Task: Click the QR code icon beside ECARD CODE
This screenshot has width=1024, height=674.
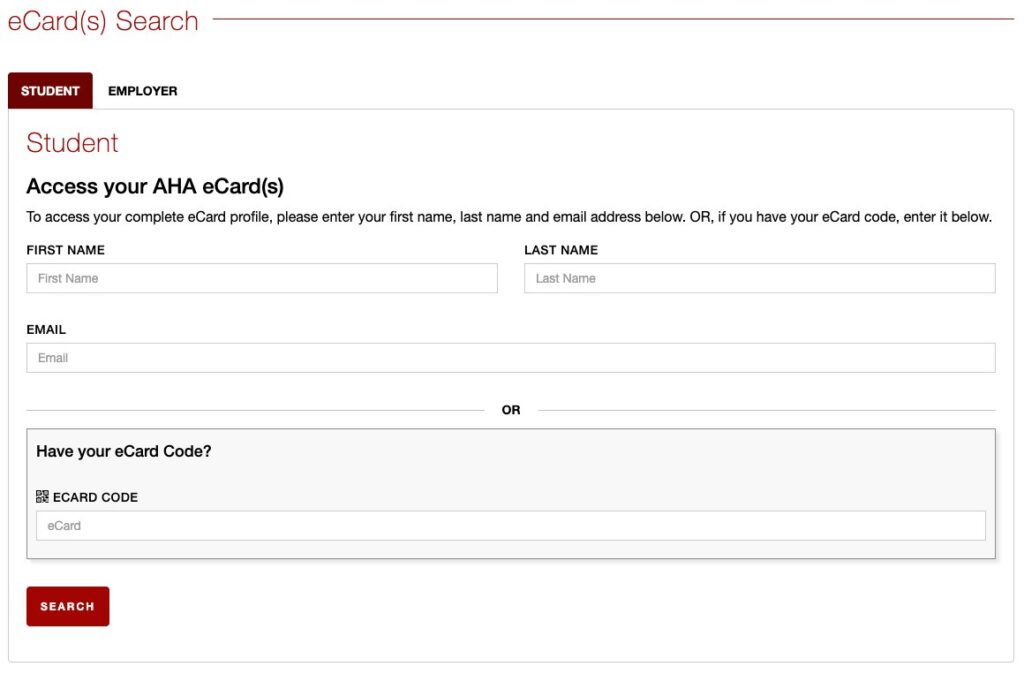Action: point(42,497)
